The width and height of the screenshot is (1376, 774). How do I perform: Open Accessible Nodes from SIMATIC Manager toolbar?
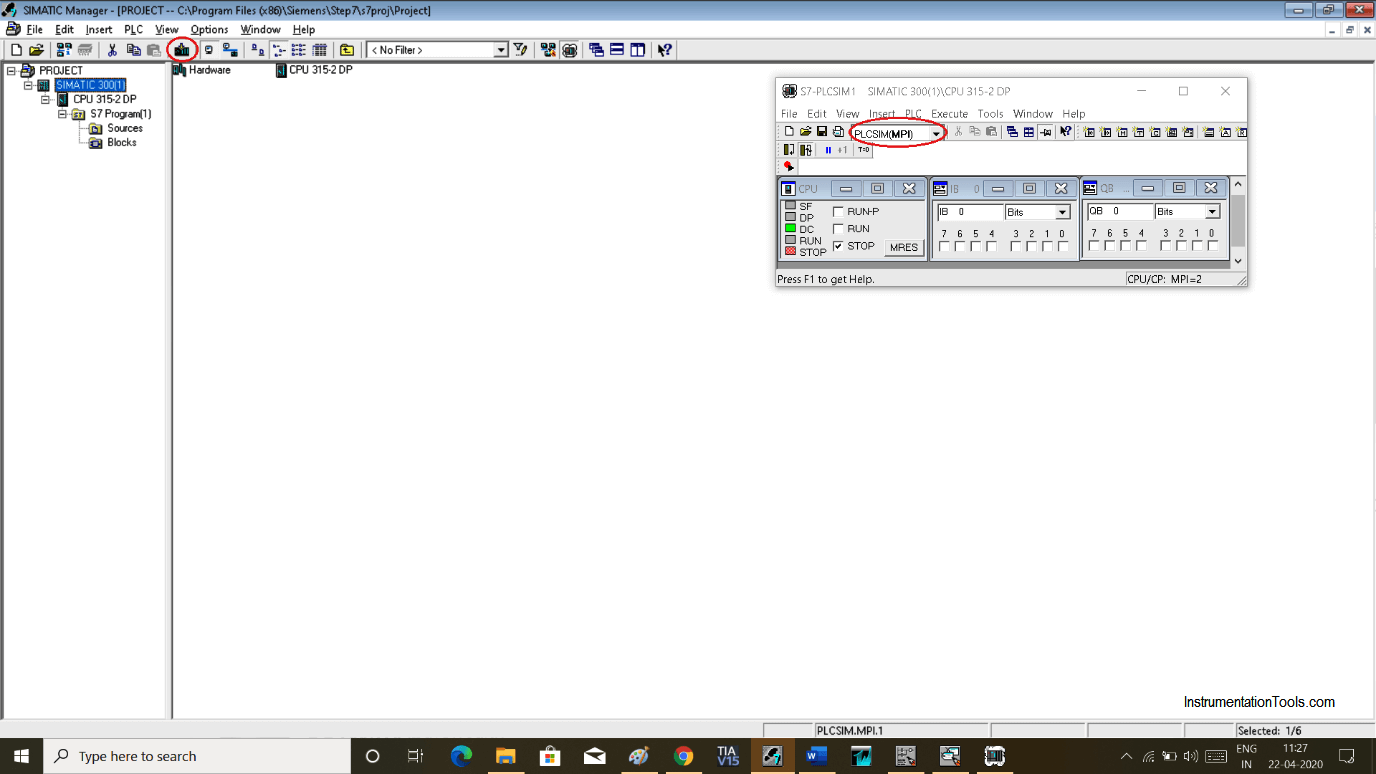point(63,50)
